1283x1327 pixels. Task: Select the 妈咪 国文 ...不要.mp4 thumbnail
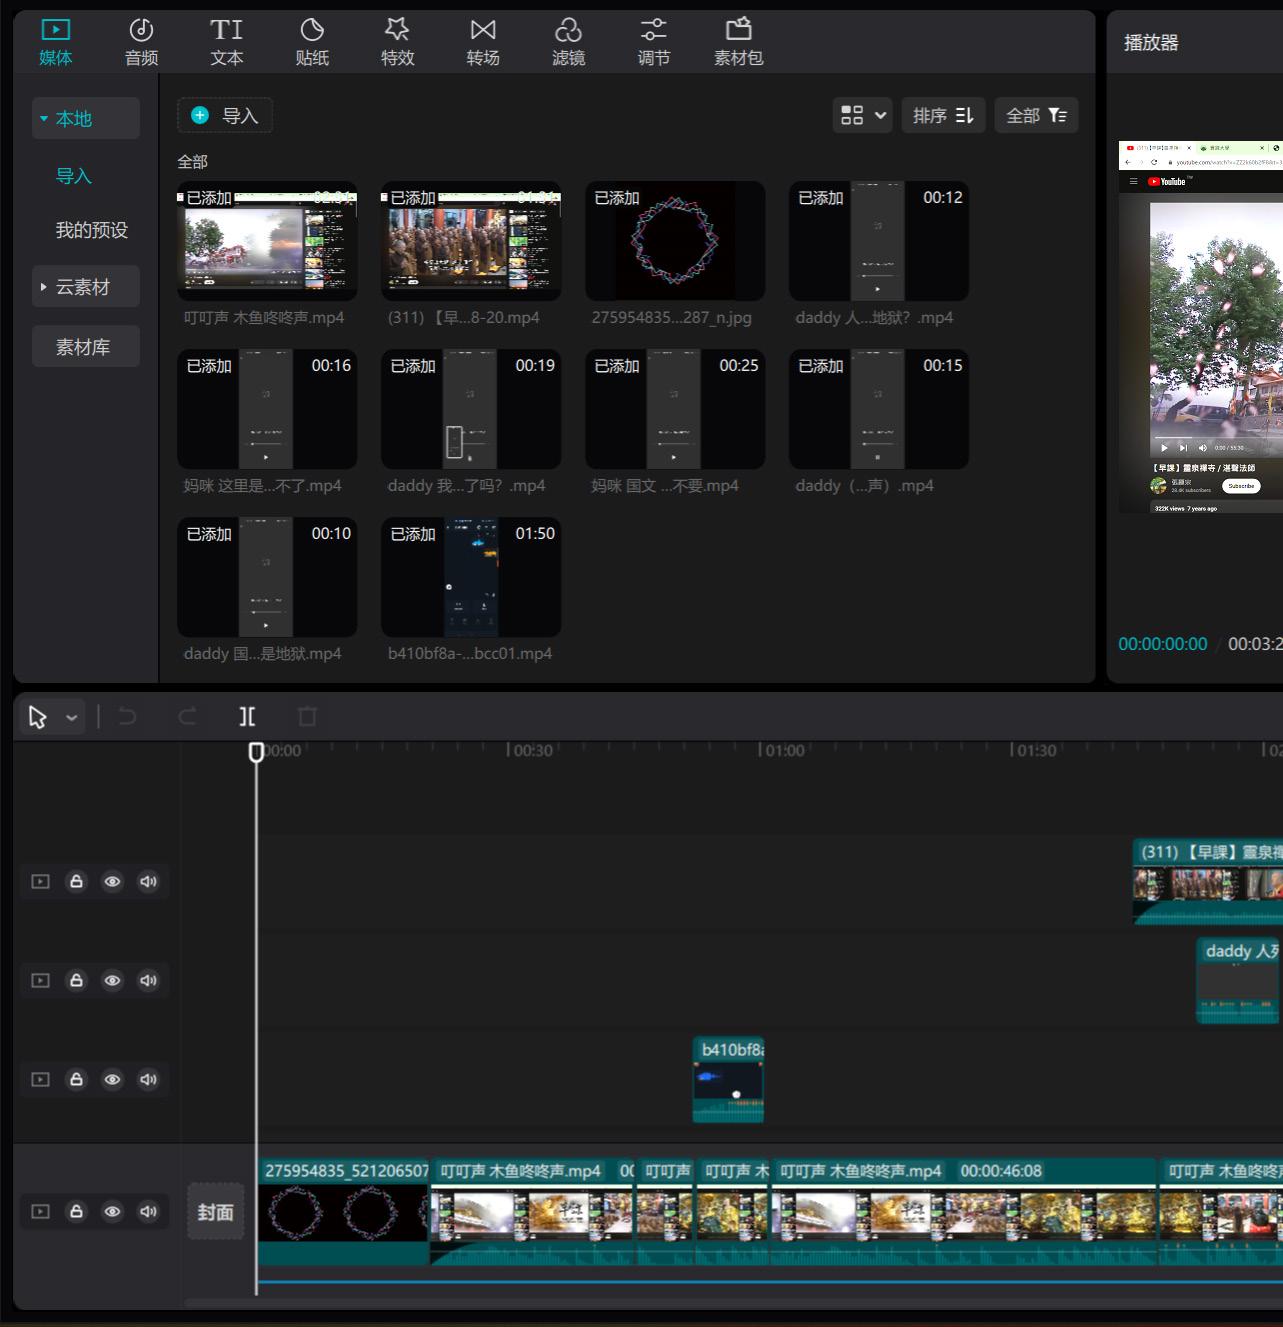click(x=675, y=409)
